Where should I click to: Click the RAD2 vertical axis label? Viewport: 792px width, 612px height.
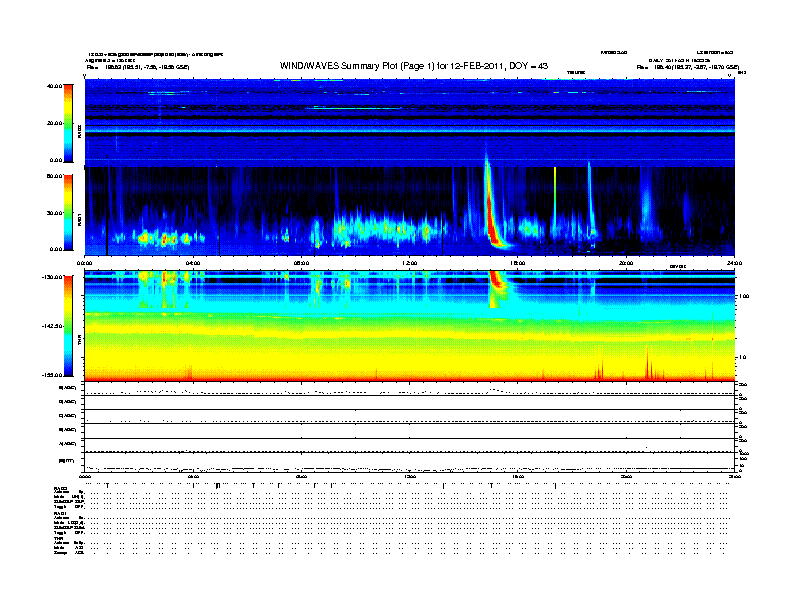click(x=79, y=132)
